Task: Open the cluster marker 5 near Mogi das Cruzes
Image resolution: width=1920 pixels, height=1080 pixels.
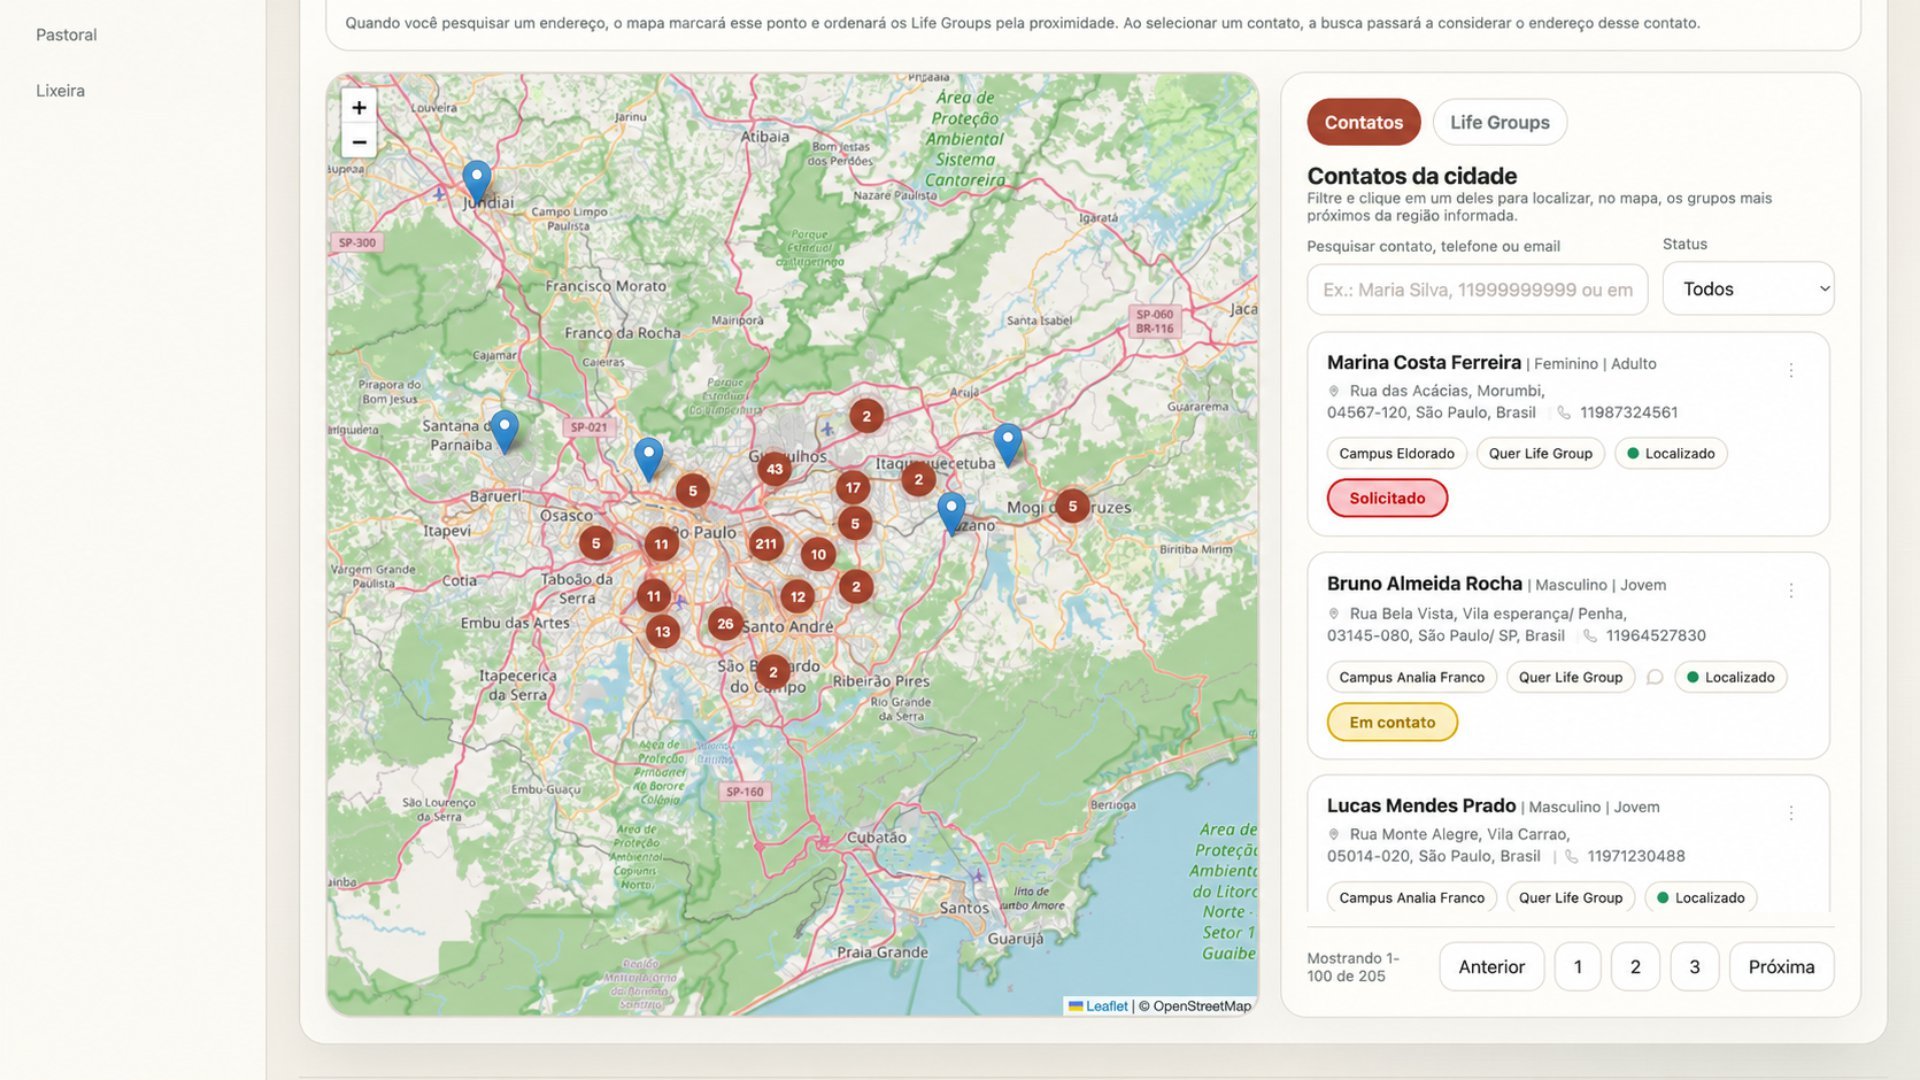Action: click(x=1072, y=506)
